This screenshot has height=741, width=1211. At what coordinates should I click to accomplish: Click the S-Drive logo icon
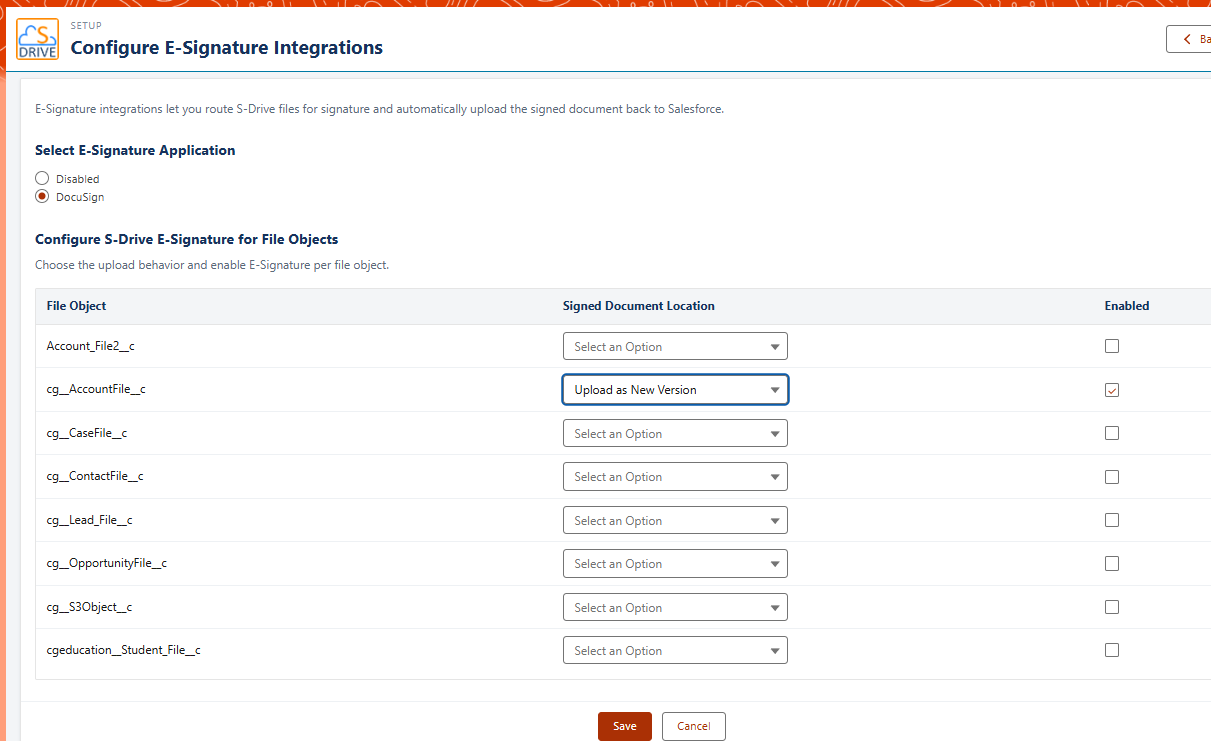point(38,39)
